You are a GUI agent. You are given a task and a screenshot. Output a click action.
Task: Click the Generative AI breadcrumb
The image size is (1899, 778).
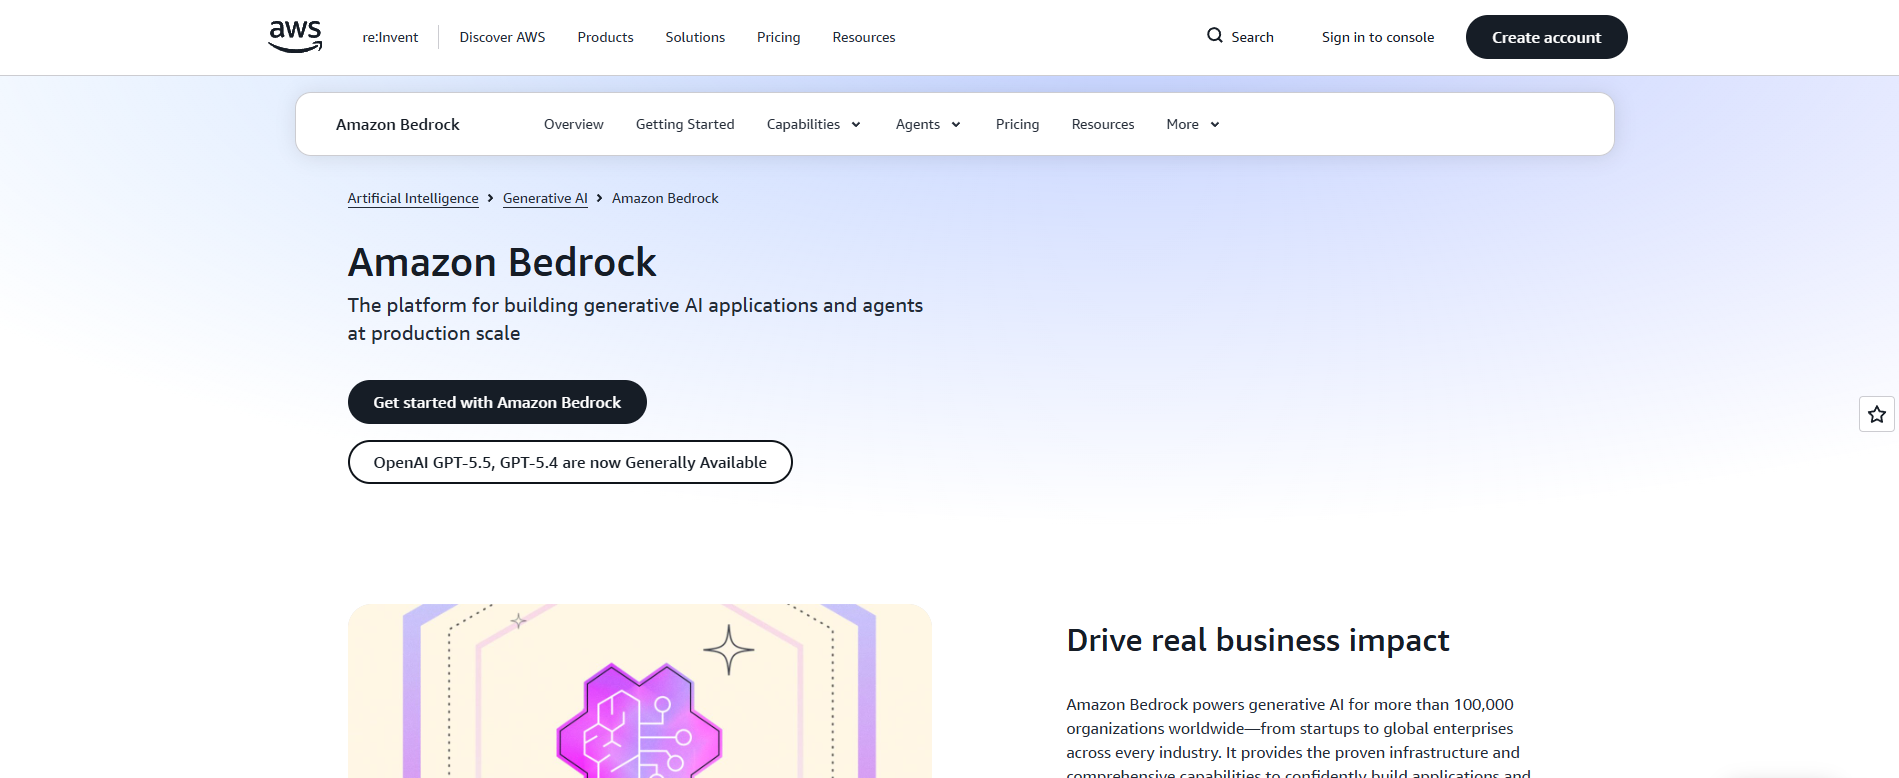tap(545, 198)
